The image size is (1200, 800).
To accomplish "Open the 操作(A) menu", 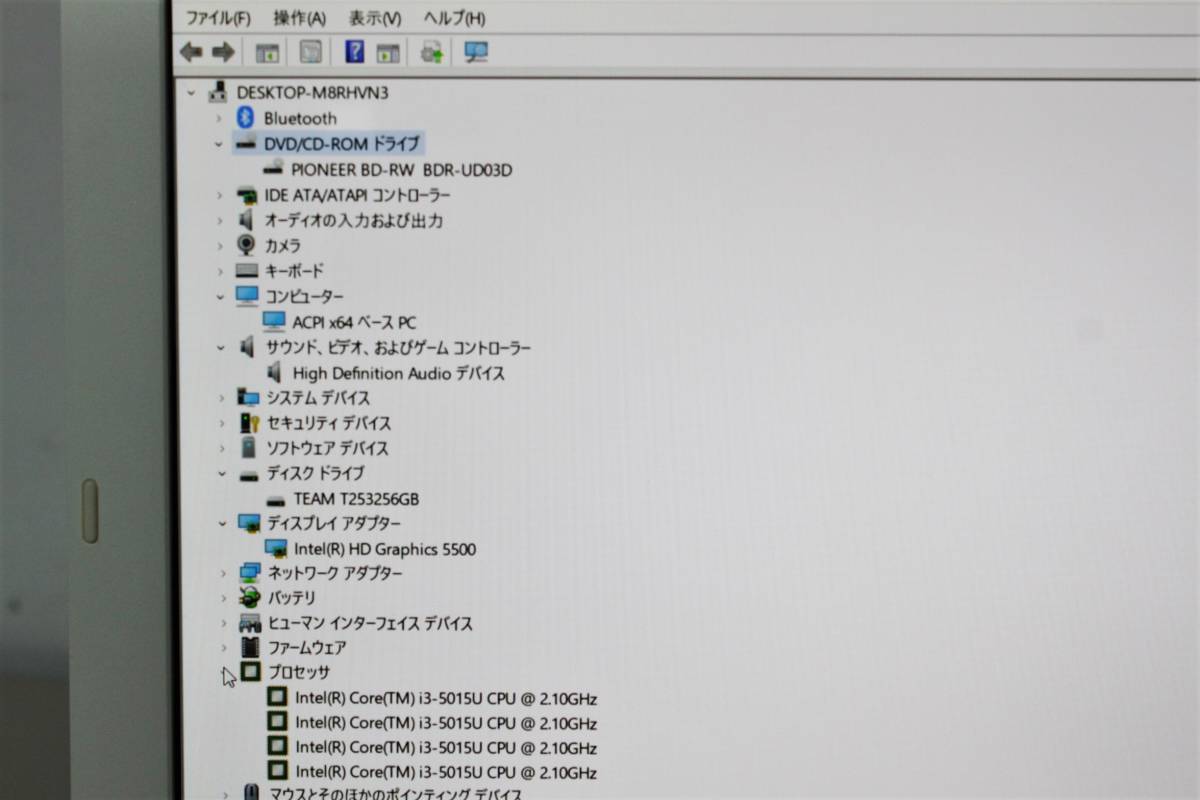I will coord(299,18).
